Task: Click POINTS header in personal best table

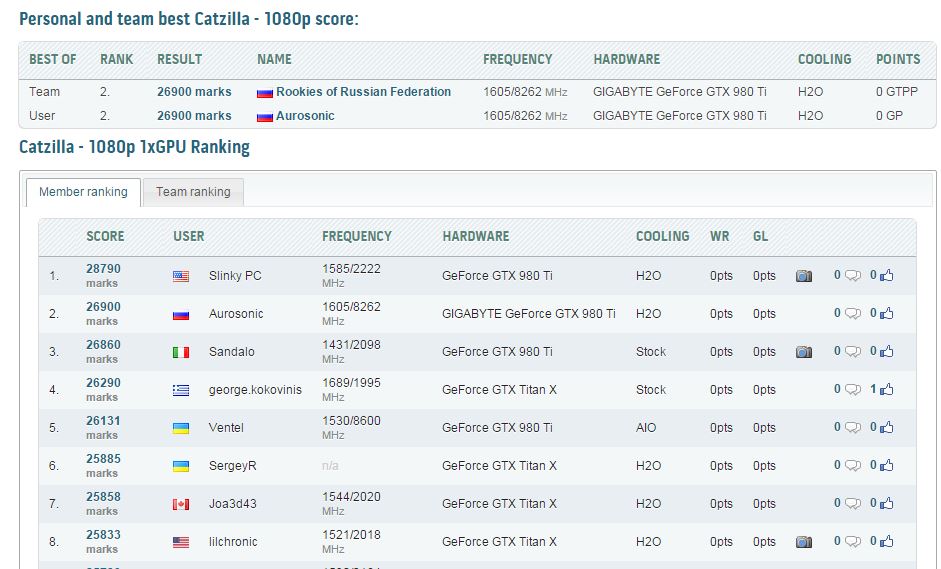Action: (x=898, y=59)
